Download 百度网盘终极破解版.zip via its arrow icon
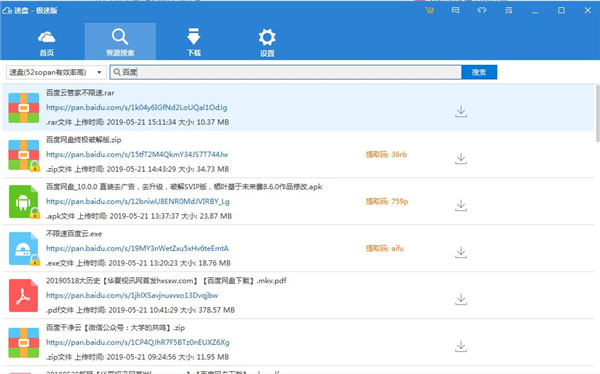 tap(461, 158)
